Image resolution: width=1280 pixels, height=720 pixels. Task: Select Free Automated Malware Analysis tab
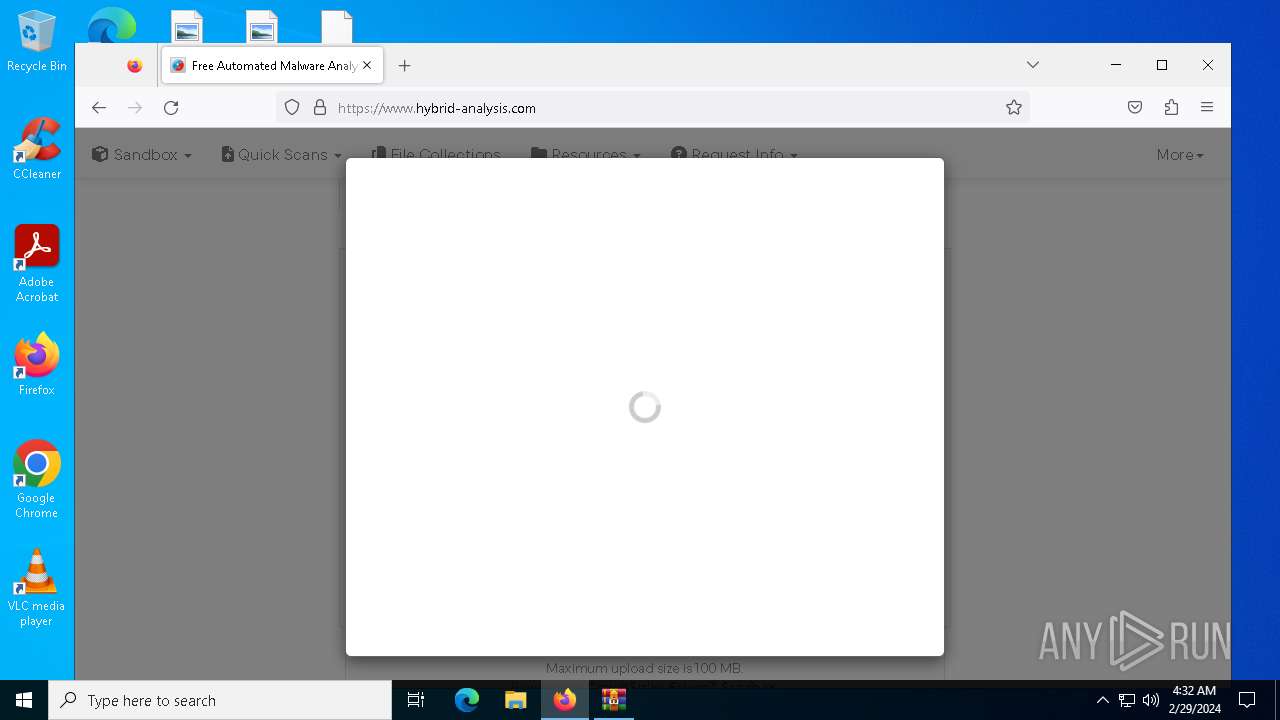pyautogui.click(x=272, y=66)
